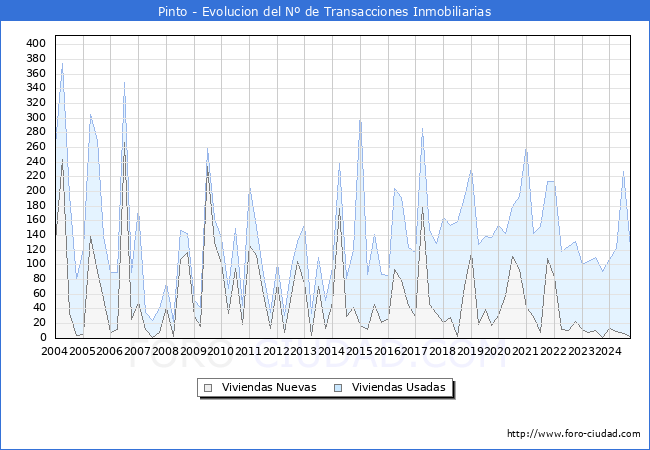Screen dimensions: 650x450
Task: Click the chart title 'Pinto - Evolucion del Nº de Transacciones Inmobiliarias'
Action: pos(324,12)
